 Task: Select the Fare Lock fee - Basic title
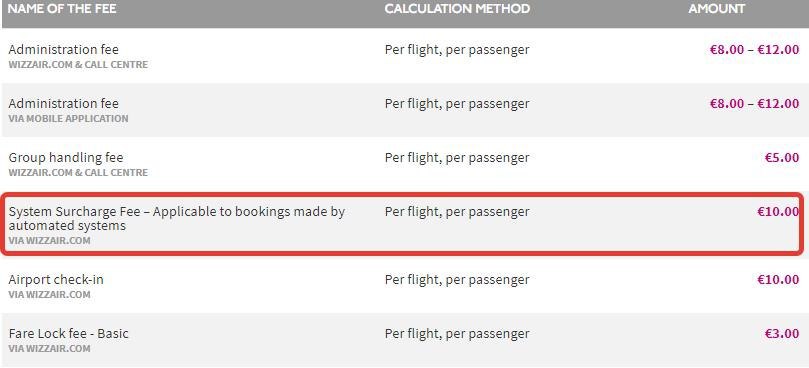pyautogui.click(x=69, y=333)
